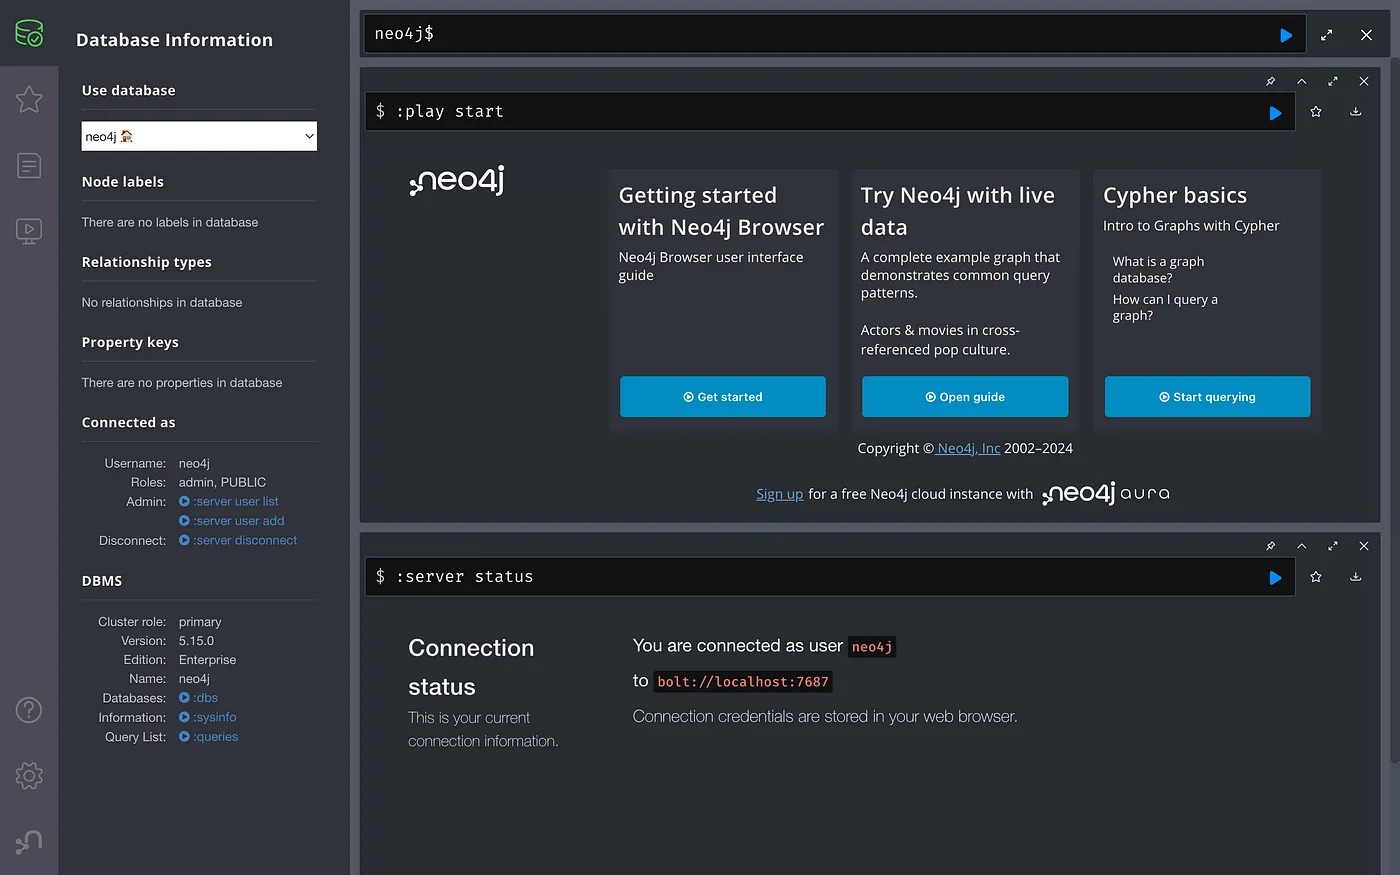Open the Use database dropdown
Screen dimensions: 1400x875
[x=199, y=136]
